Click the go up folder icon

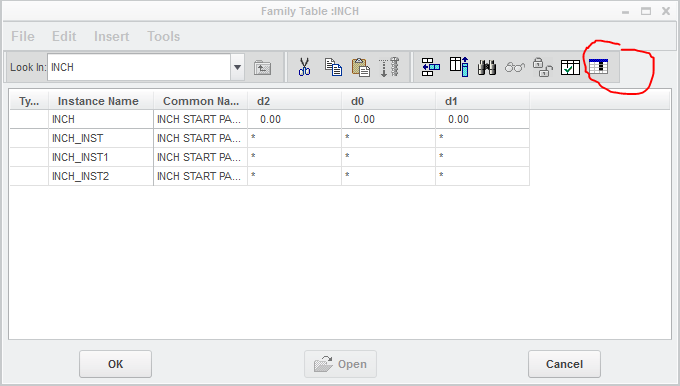pyautogui.click(x=262, y=67)
